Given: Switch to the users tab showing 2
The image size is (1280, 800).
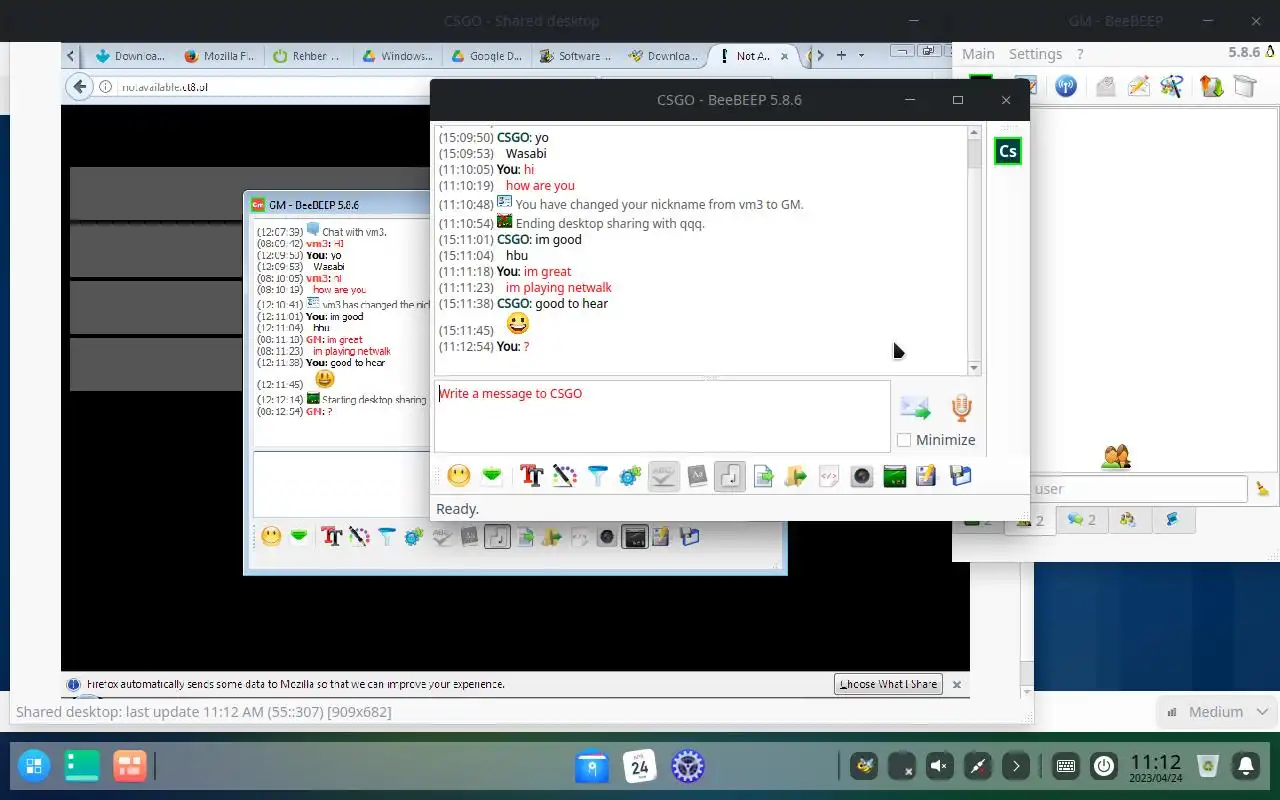Looking at the screenshot, I should [1030, 520].
